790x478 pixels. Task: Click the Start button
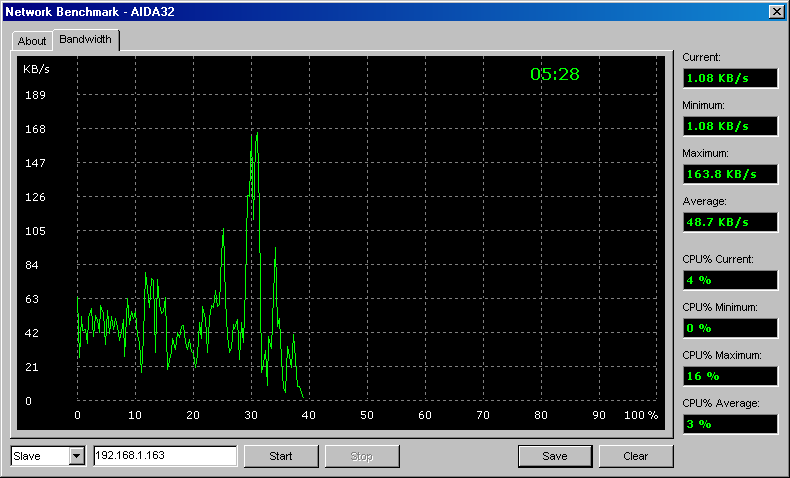(x=281, y=456)
